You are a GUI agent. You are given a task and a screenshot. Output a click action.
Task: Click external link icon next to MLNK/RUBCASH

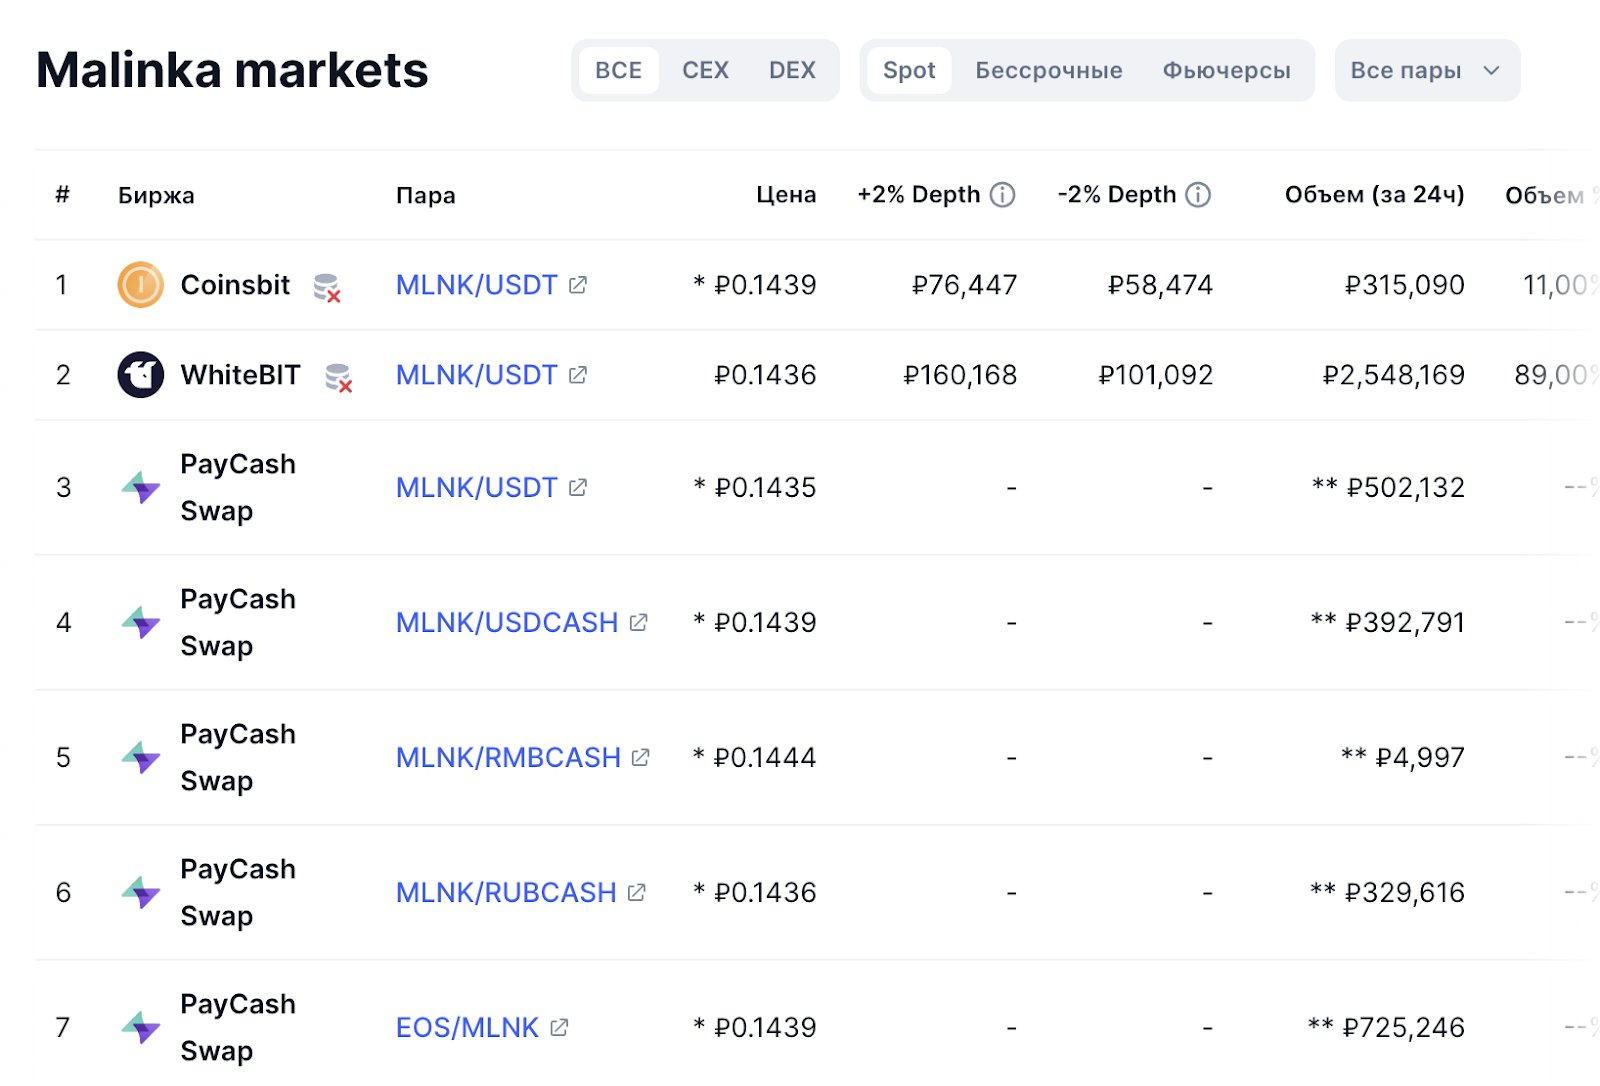637,892
